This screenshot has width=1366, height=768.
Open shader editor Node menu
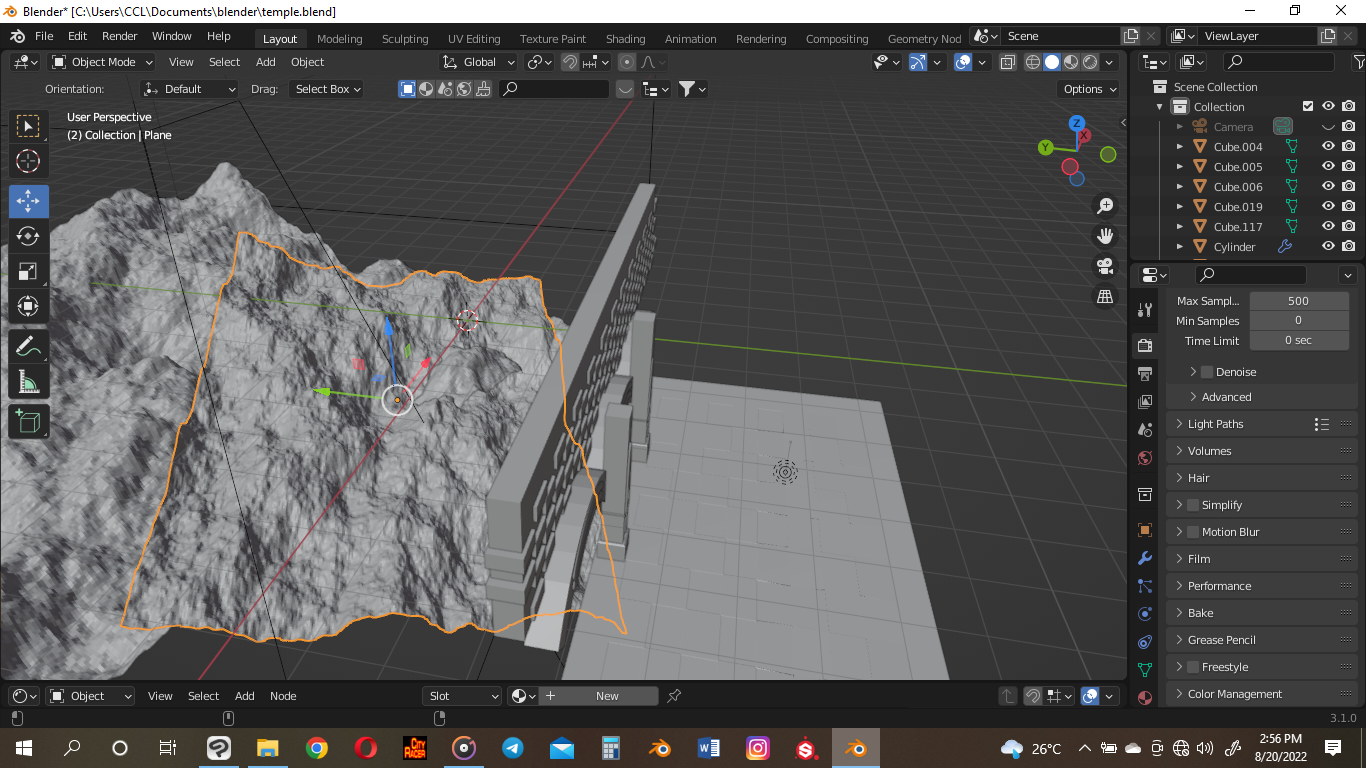pyautogui.click(x=283, y=696)
